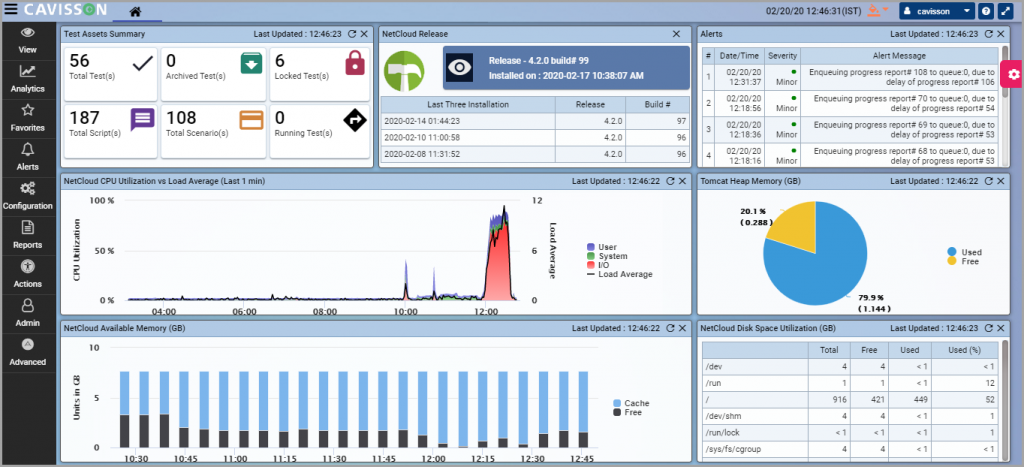Screen dimensions: 1024x467
Task: Close the CPU Utilization vs Load Average panel
Action: (682, 181)
